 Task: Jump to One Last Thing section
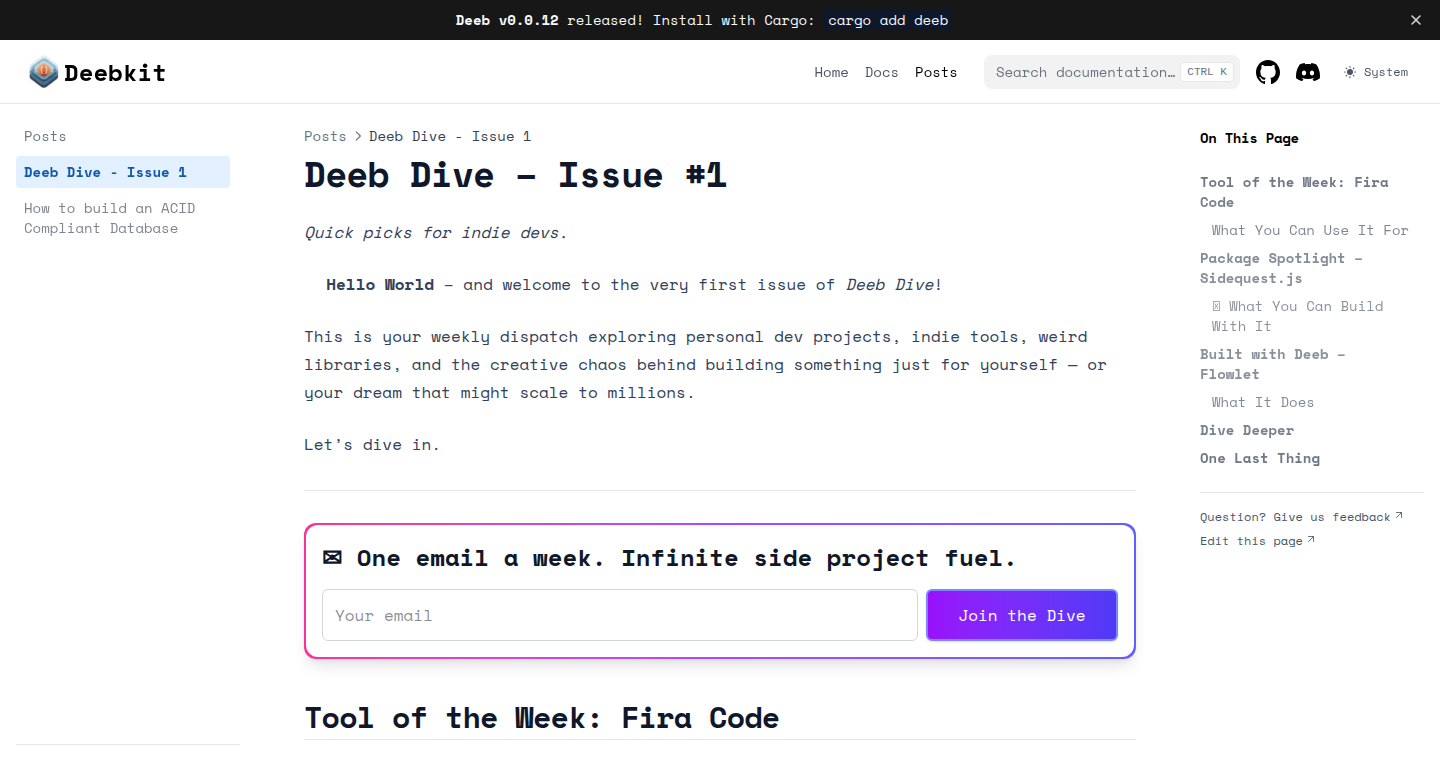click(1260, 458)
